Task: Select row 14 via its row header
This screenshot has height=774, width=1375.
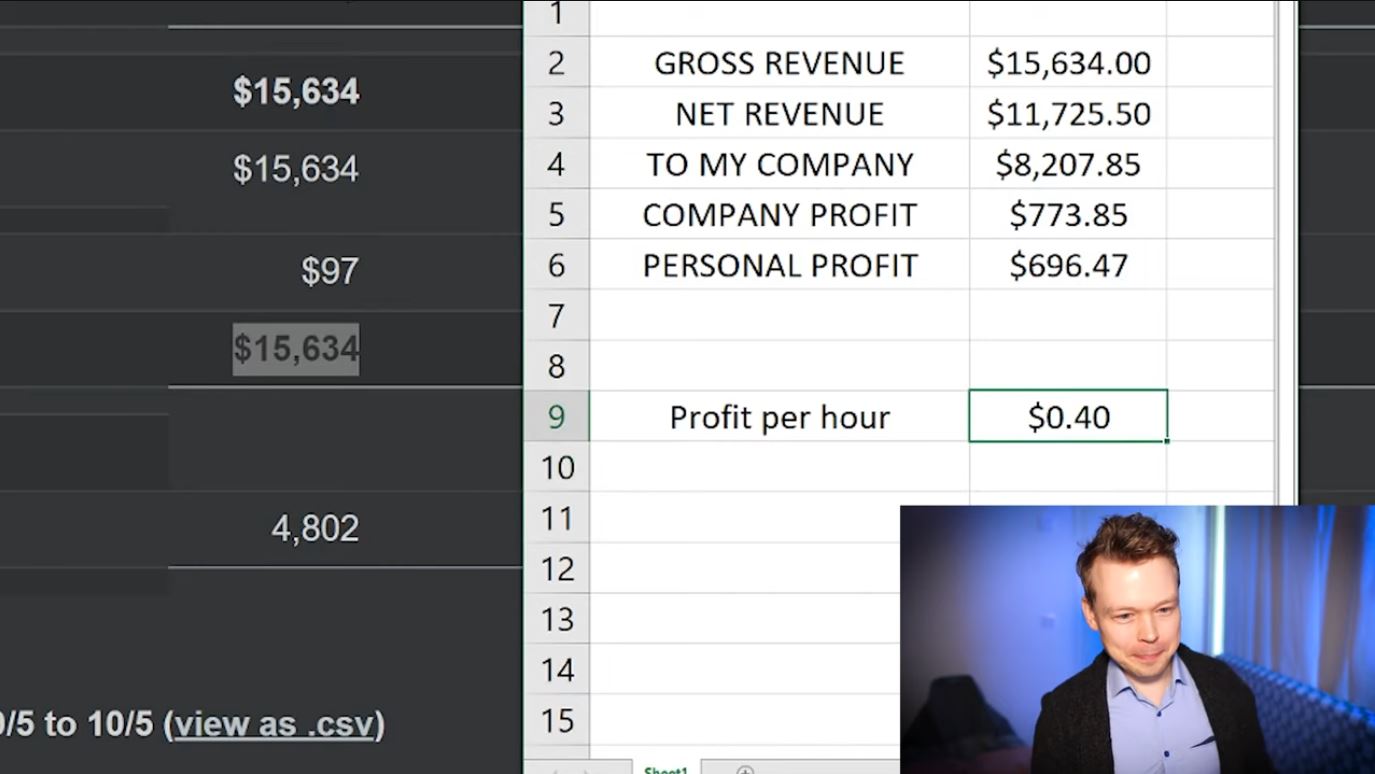Action: (x=556, y=669)
